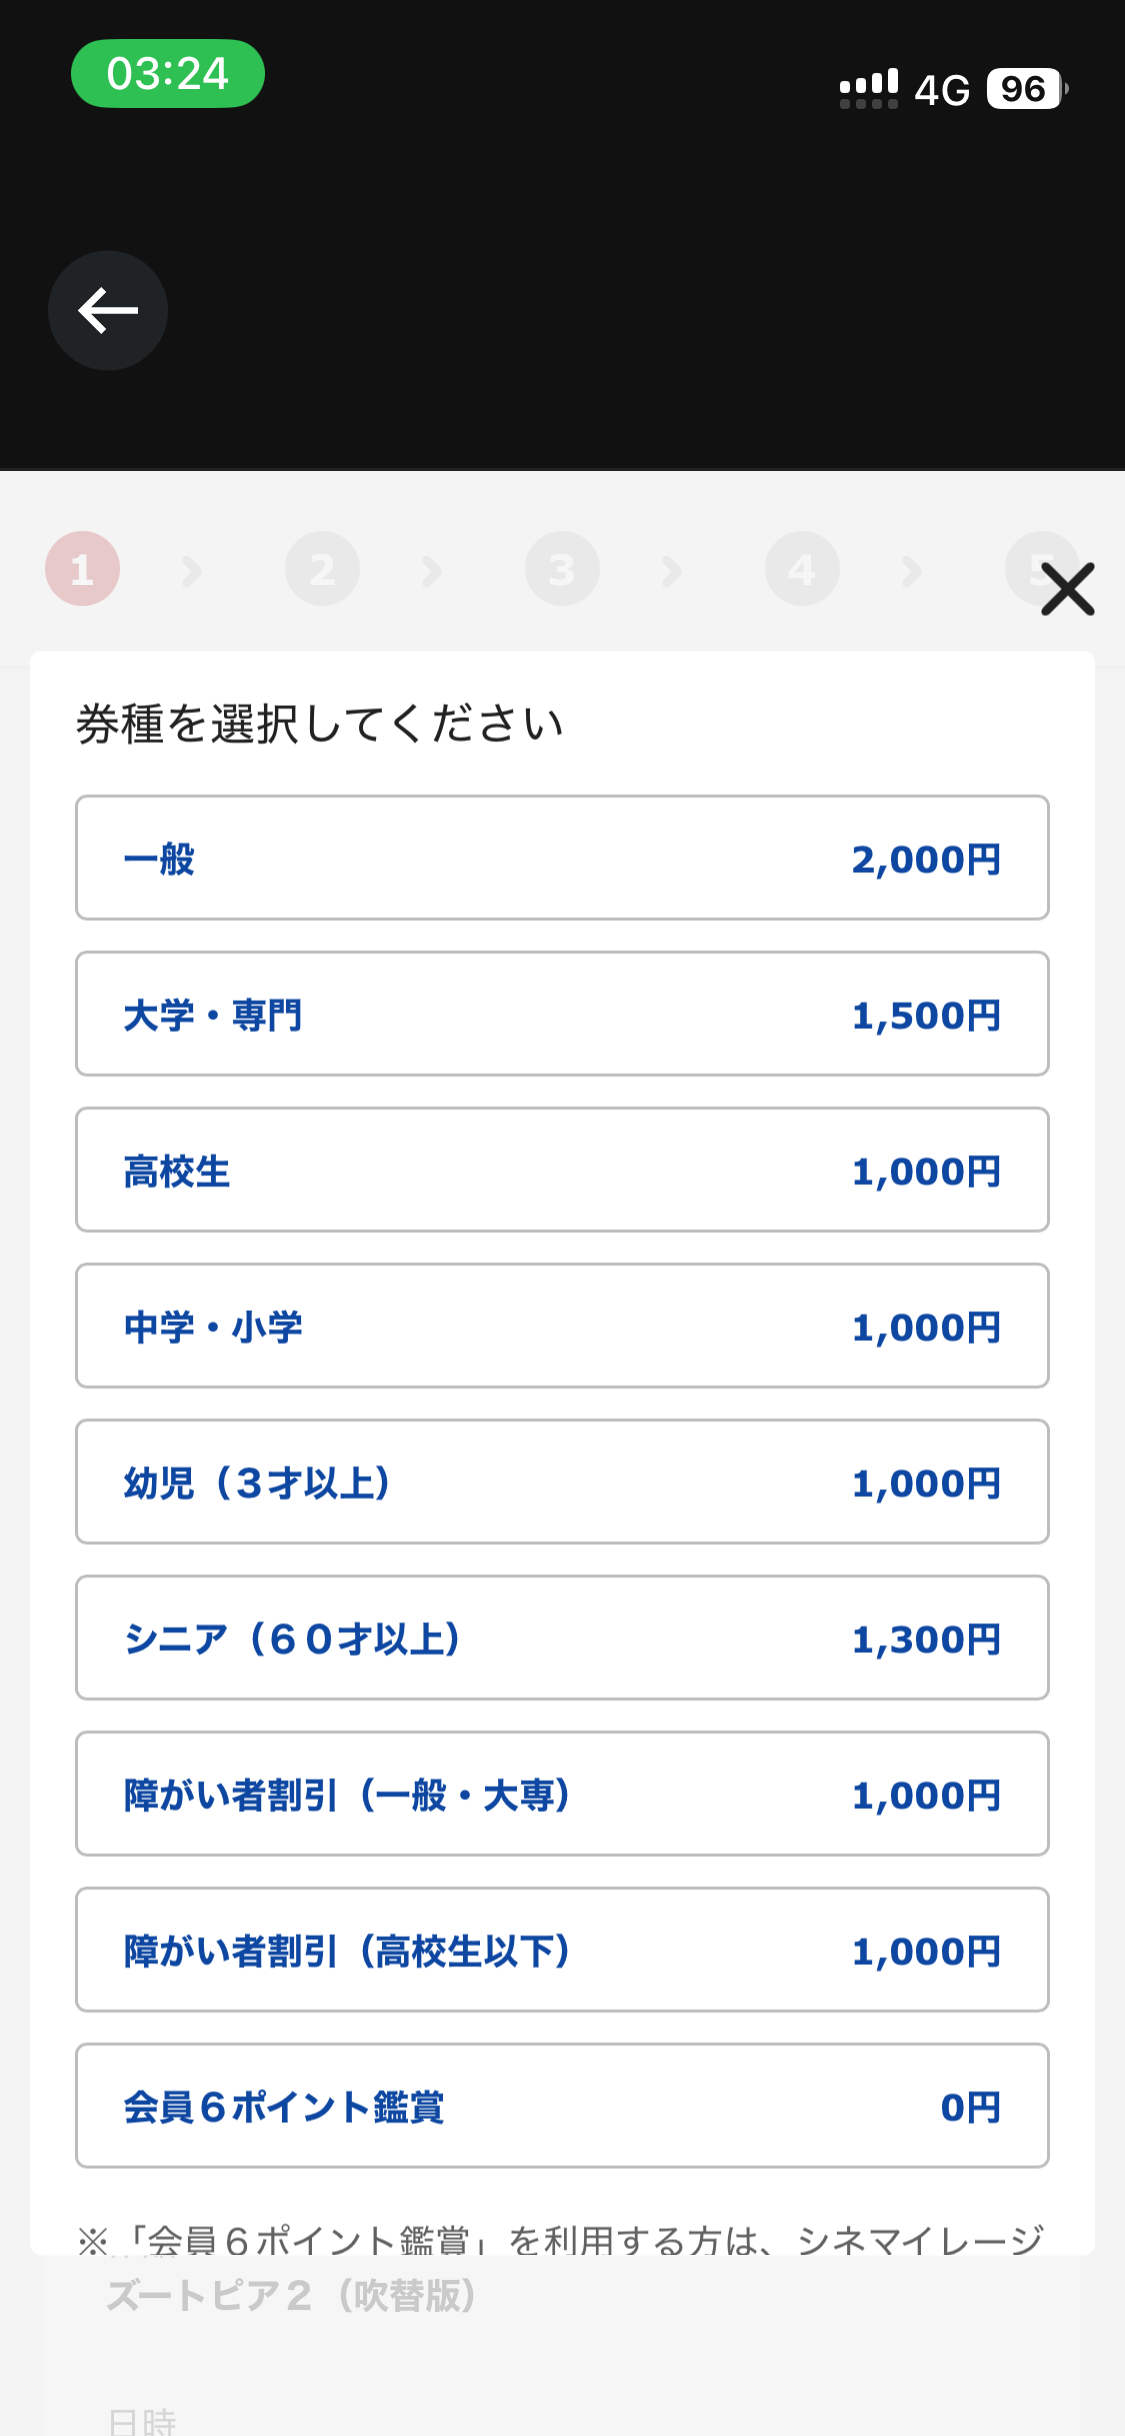Tap the 03:24 green time pill
This screenshot has width=1125, height=2436.
(x=168, y=74)
